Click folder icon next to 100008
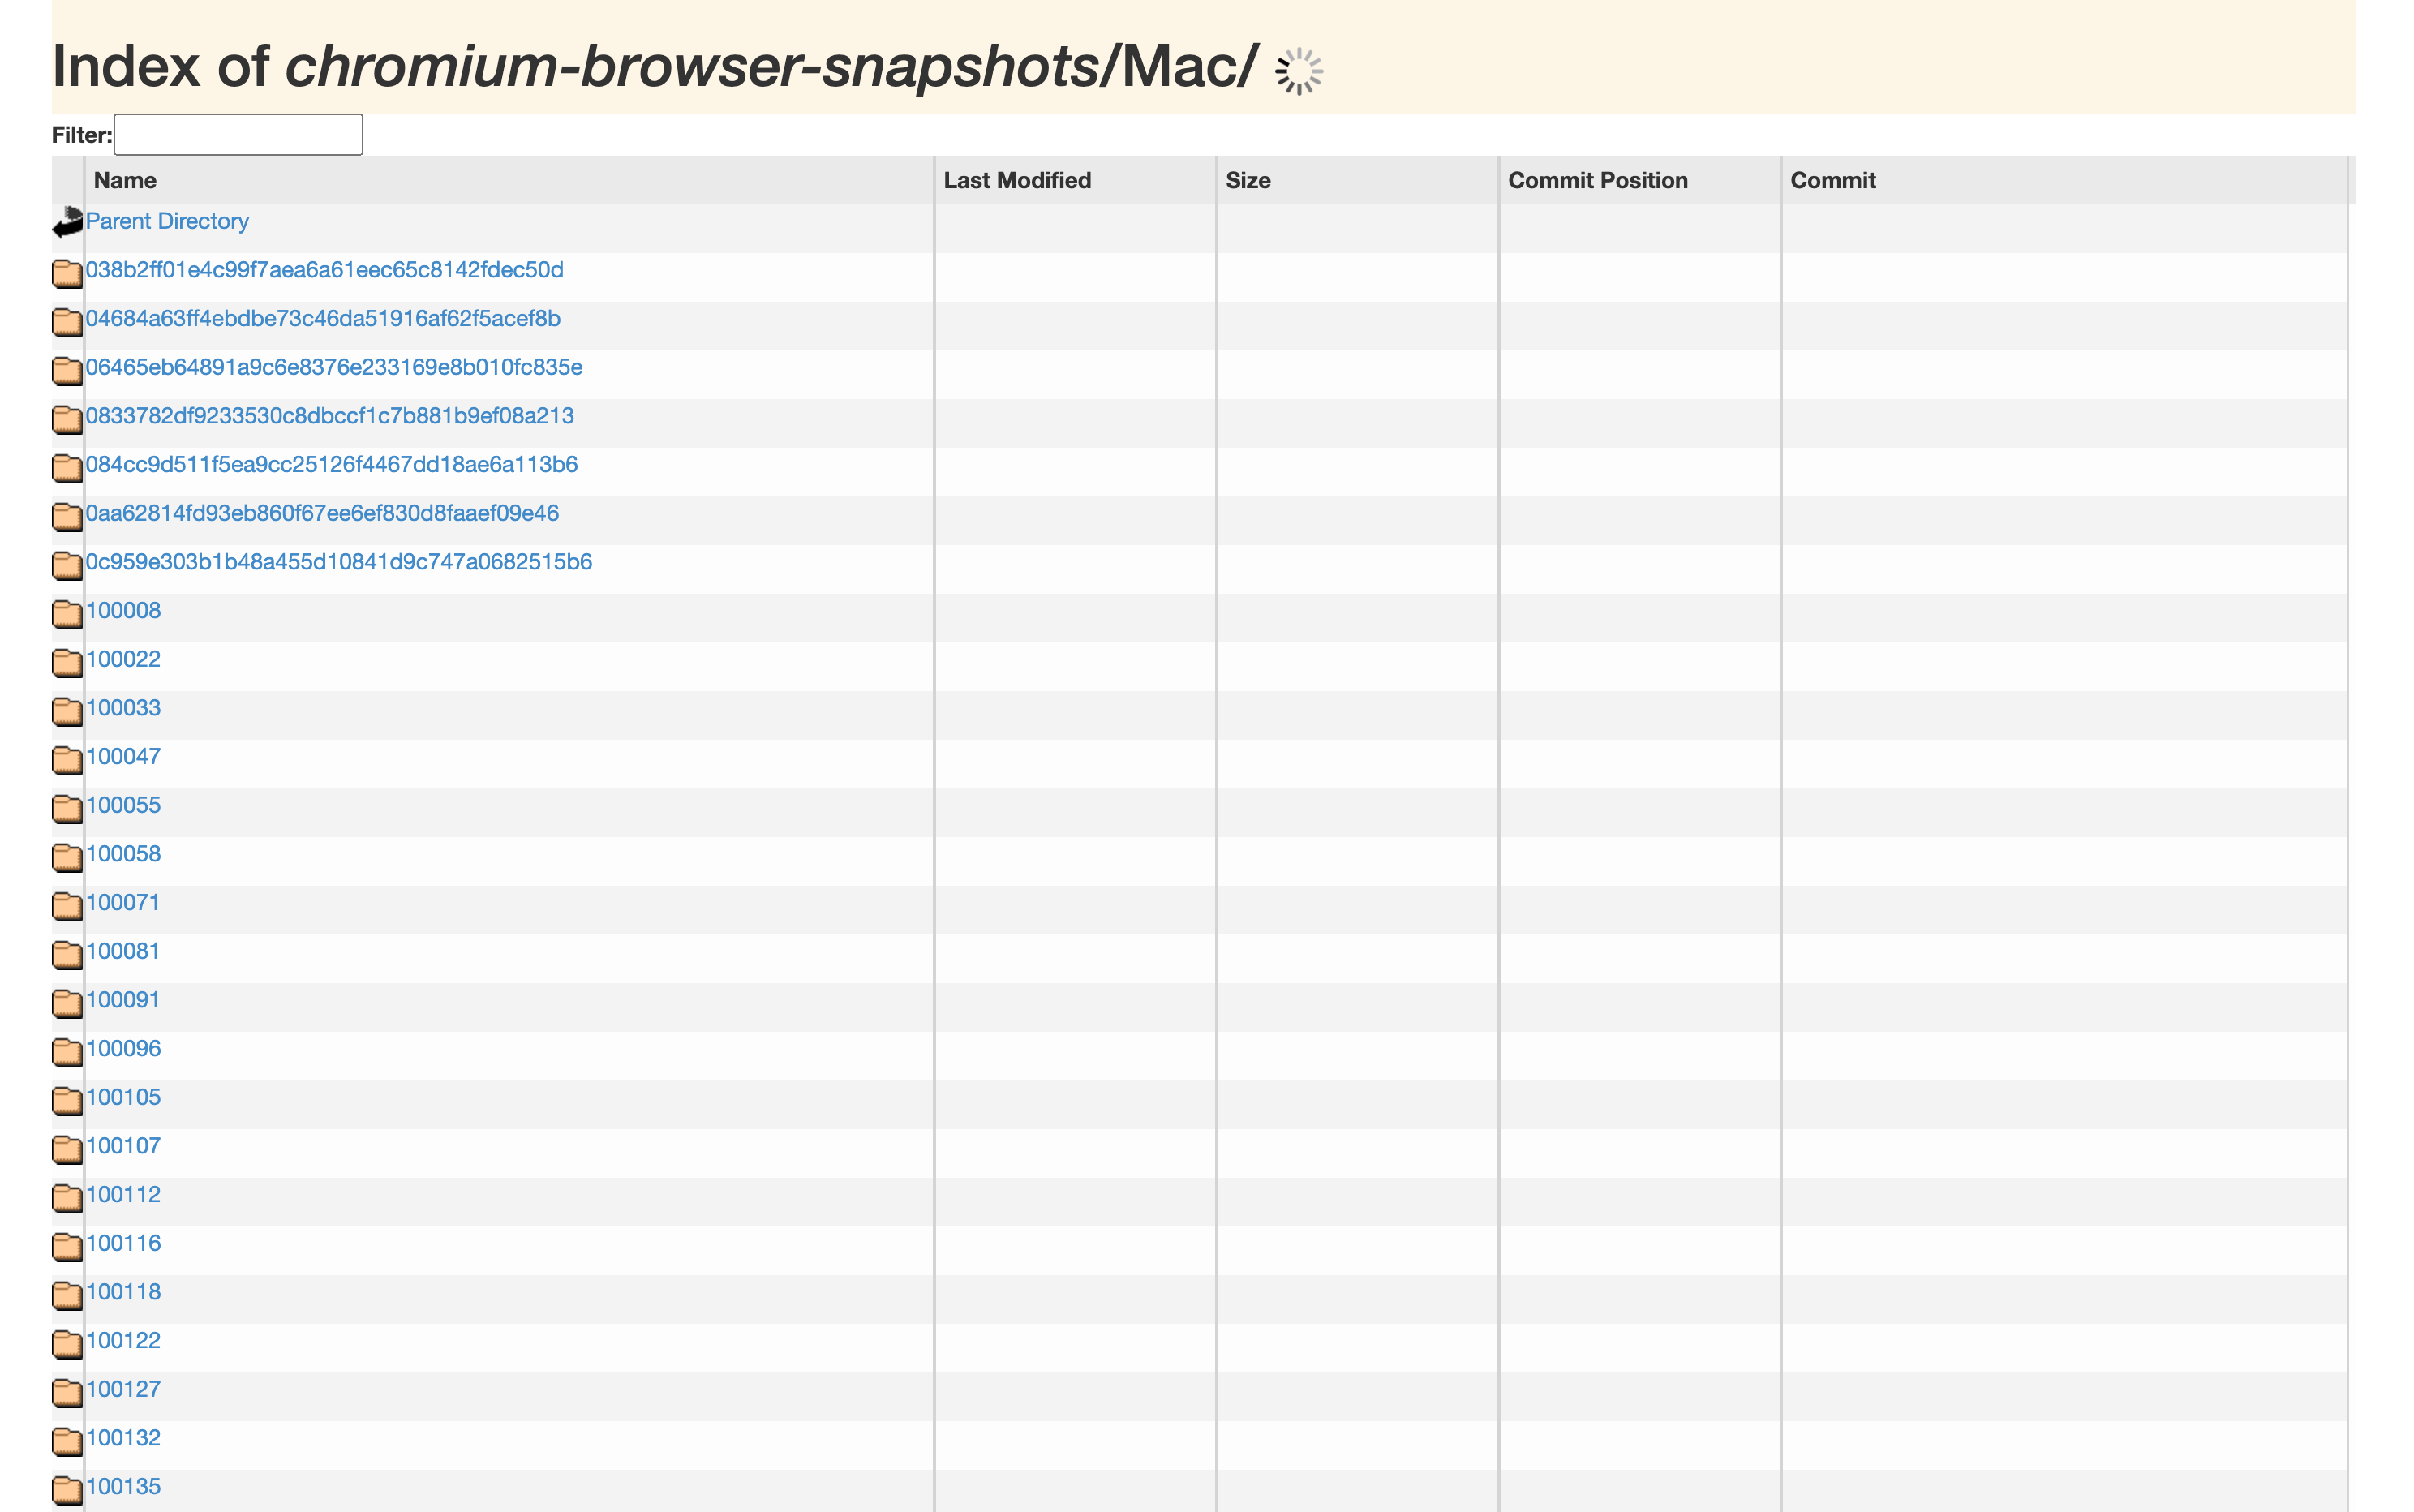 pyautogui.click(x=67, y=614)
